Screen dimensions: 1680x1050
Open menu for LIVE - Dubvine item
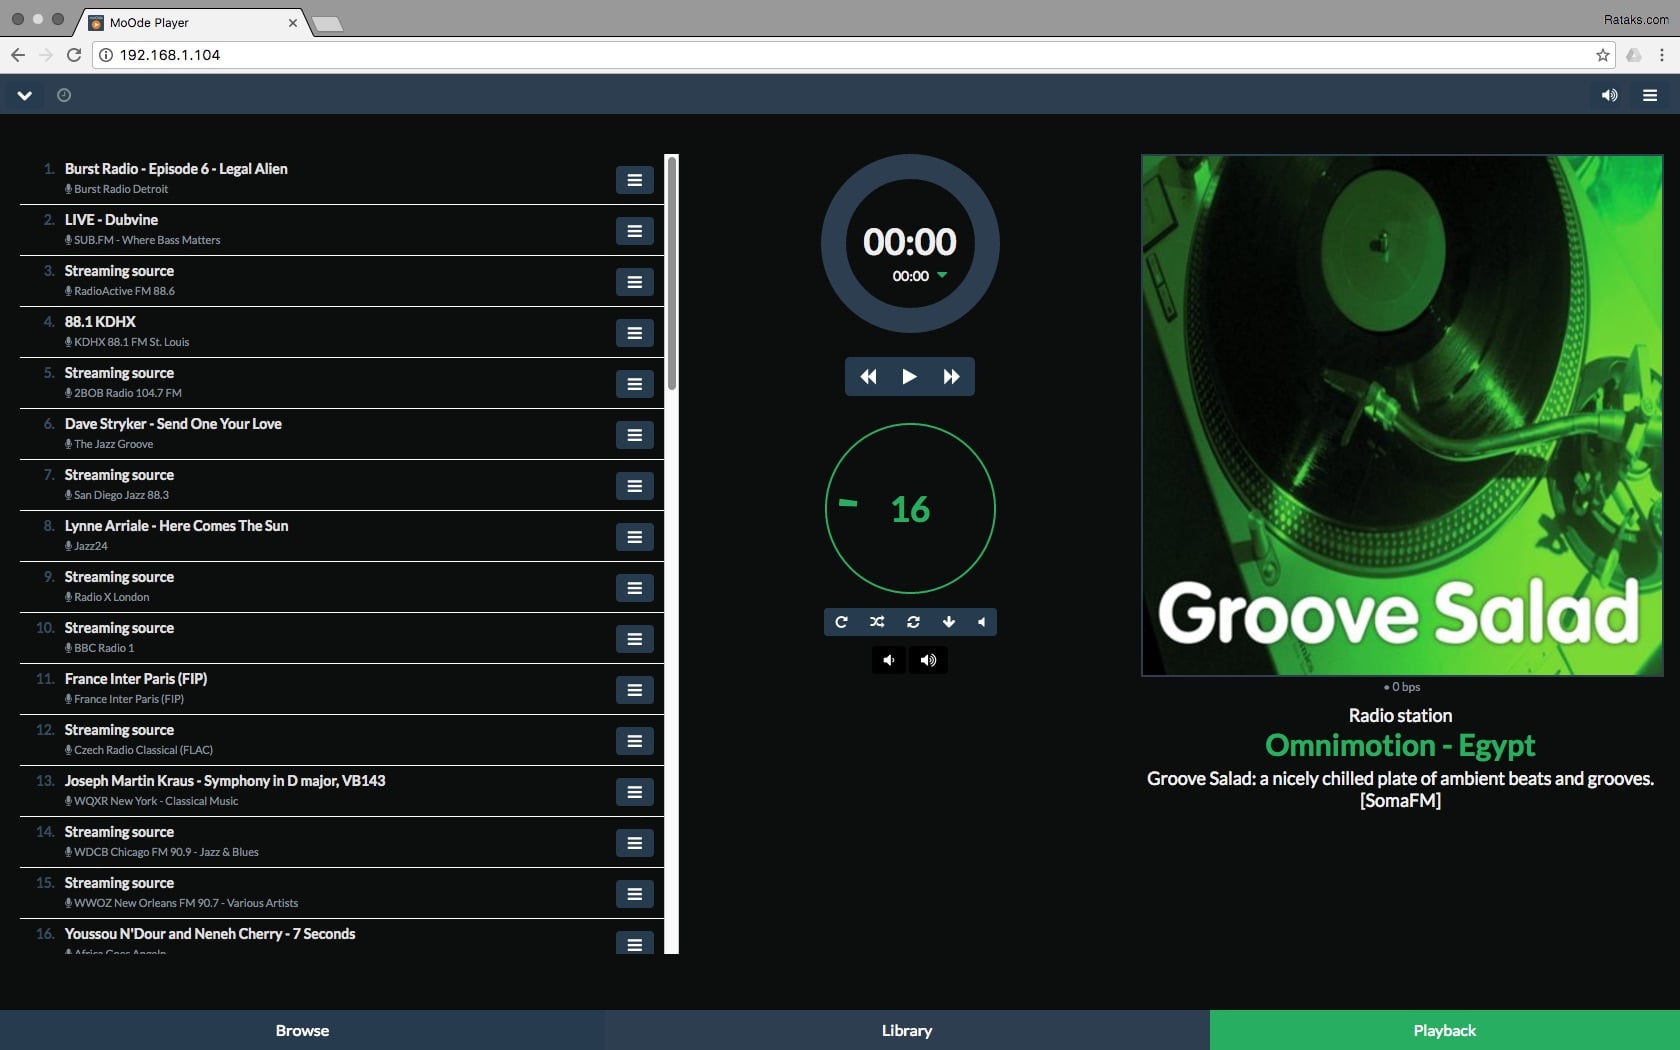[x=634, y=231]
